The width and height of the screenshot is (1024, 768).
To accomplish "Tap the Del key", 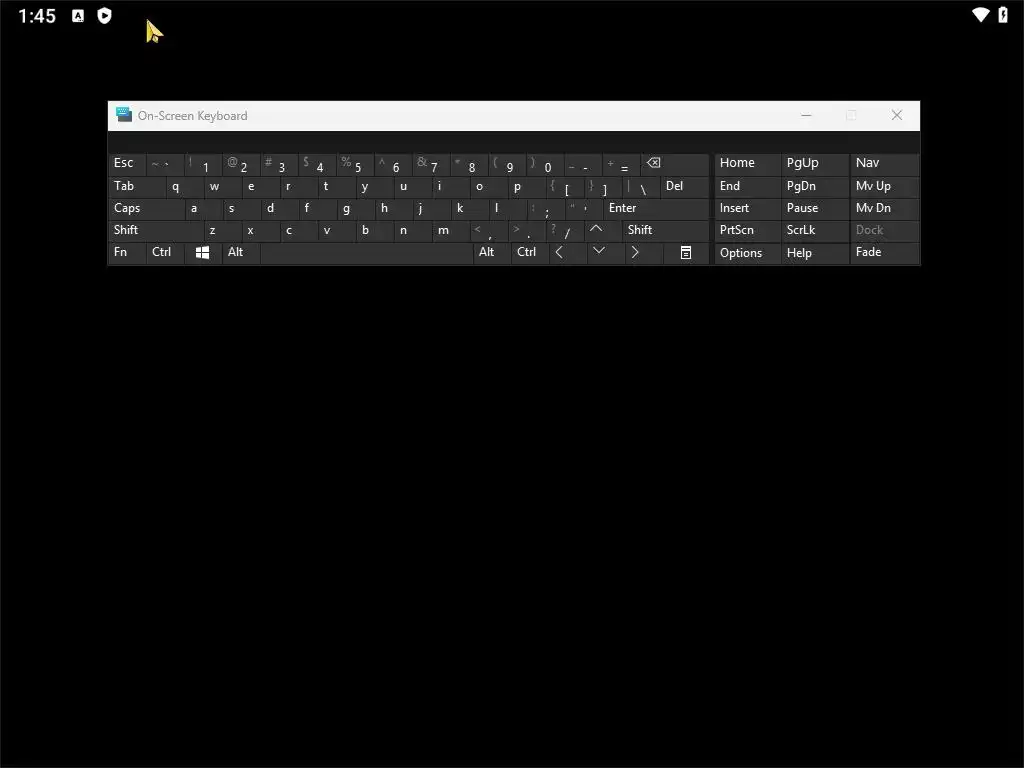I will [684, 187].
